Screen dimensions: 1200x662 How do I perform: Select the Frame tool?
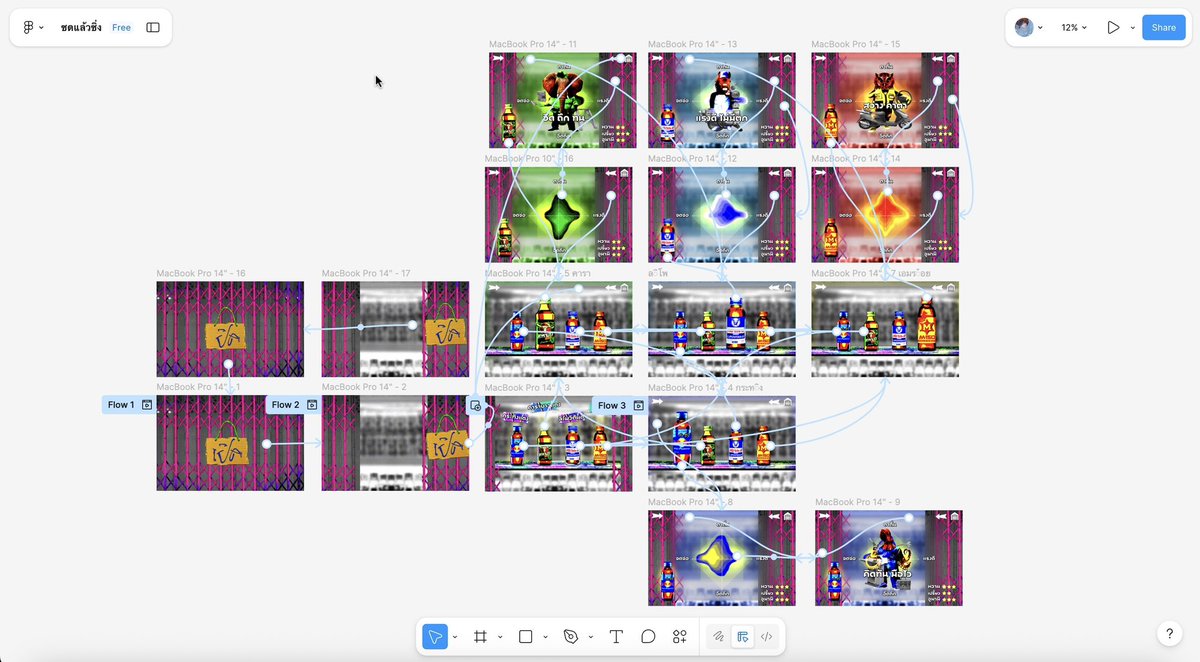tap(480, 636)
